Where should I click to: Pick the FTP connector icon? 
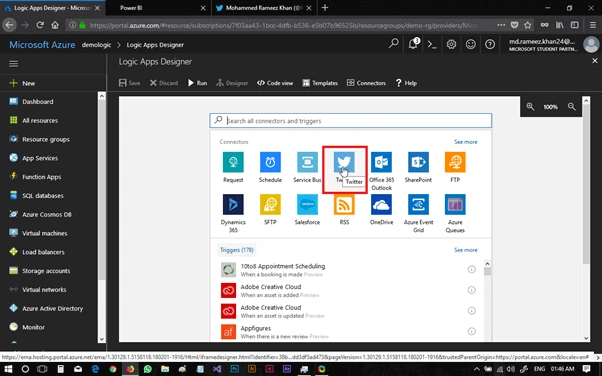pyautogui.click(x=455, y=162)
